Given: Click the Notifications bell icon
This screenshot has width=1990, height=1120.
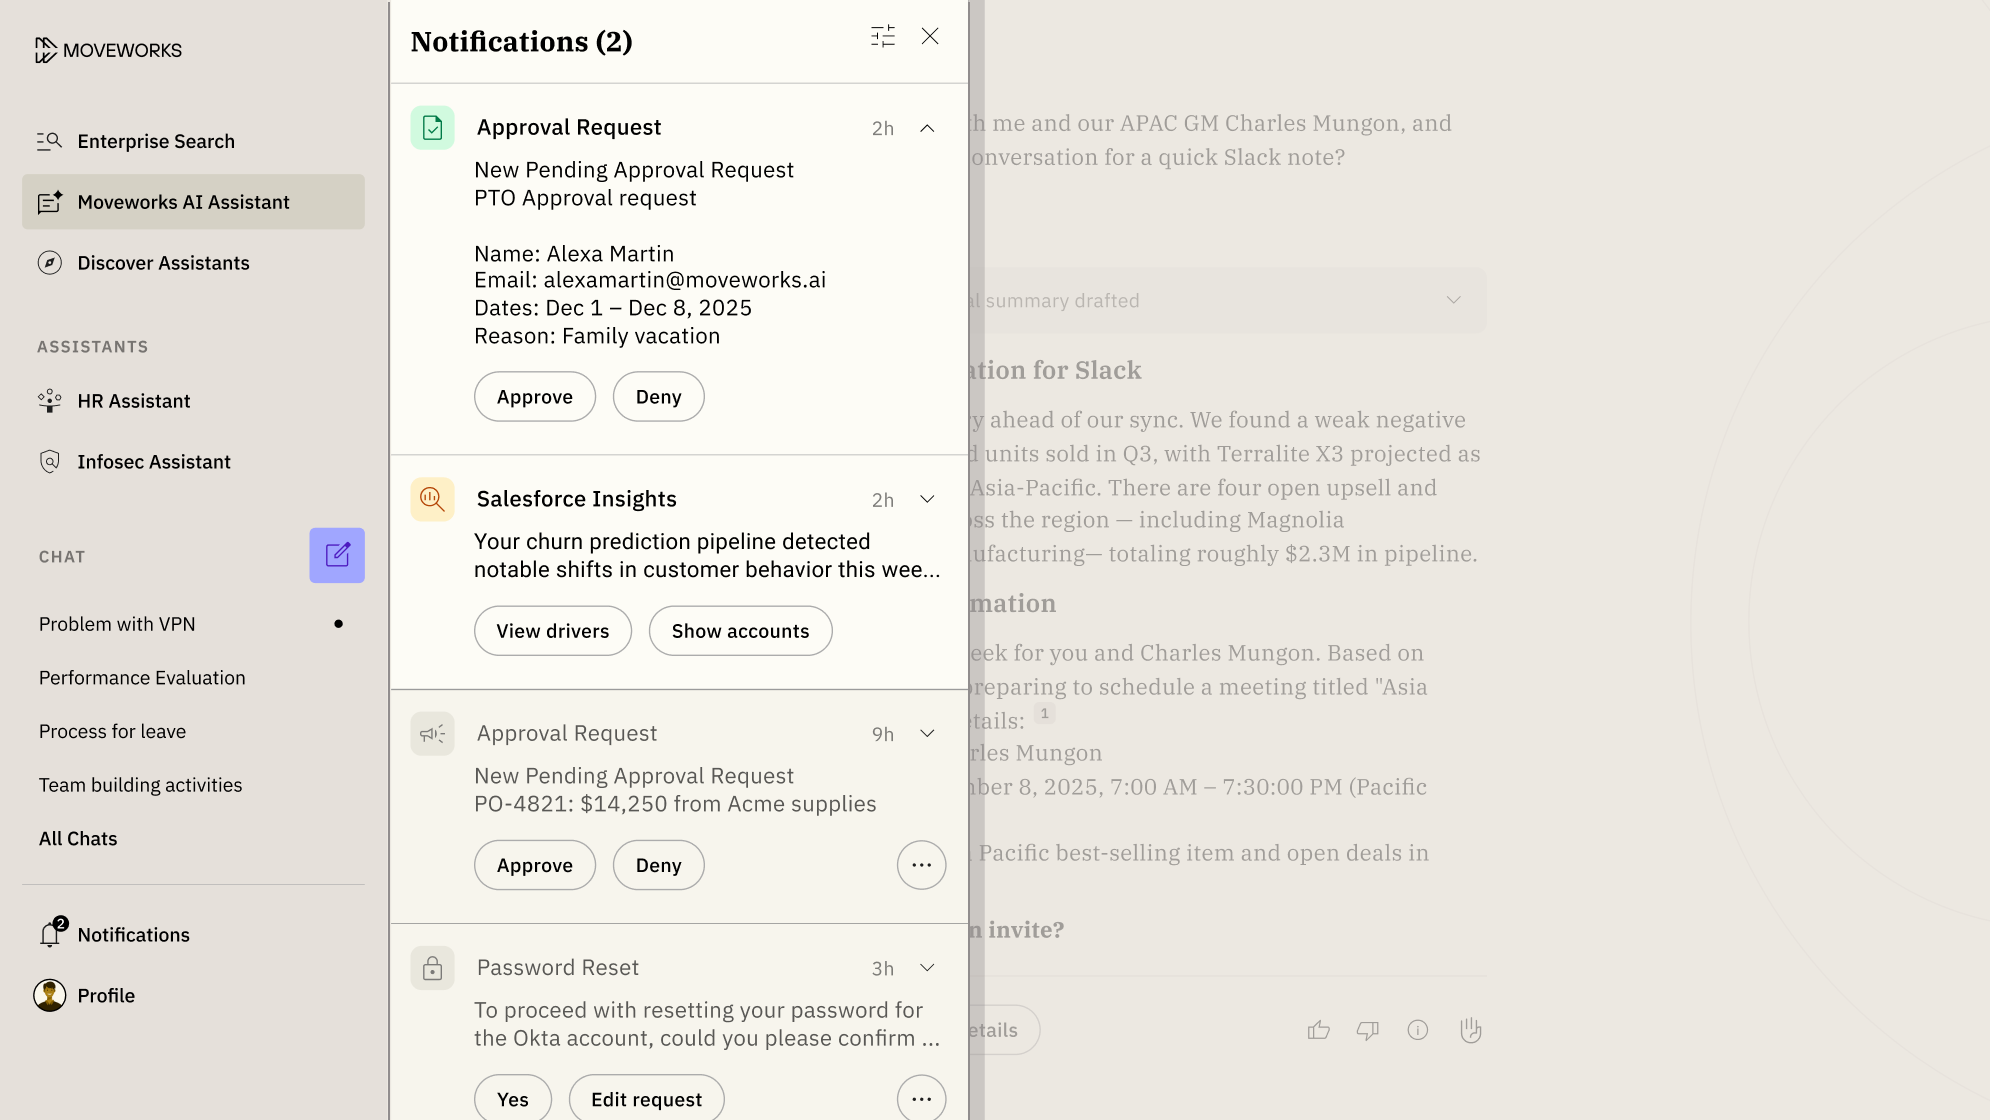Looking at the screenshot, I should (50, 934).
